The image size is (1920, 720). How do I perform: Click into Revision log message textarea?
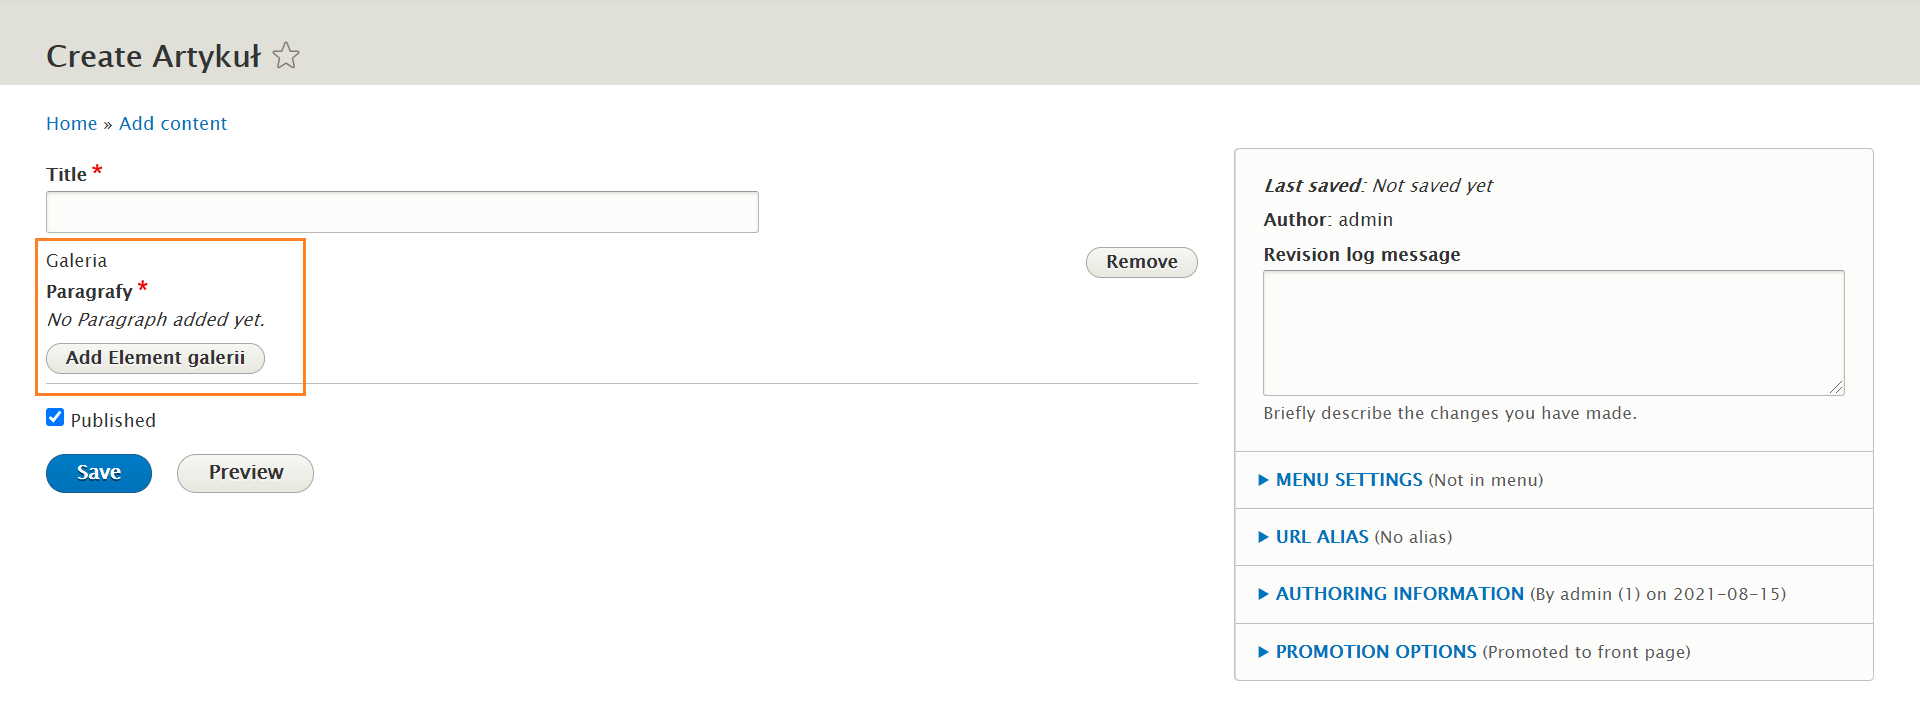tap(1553, 333)
